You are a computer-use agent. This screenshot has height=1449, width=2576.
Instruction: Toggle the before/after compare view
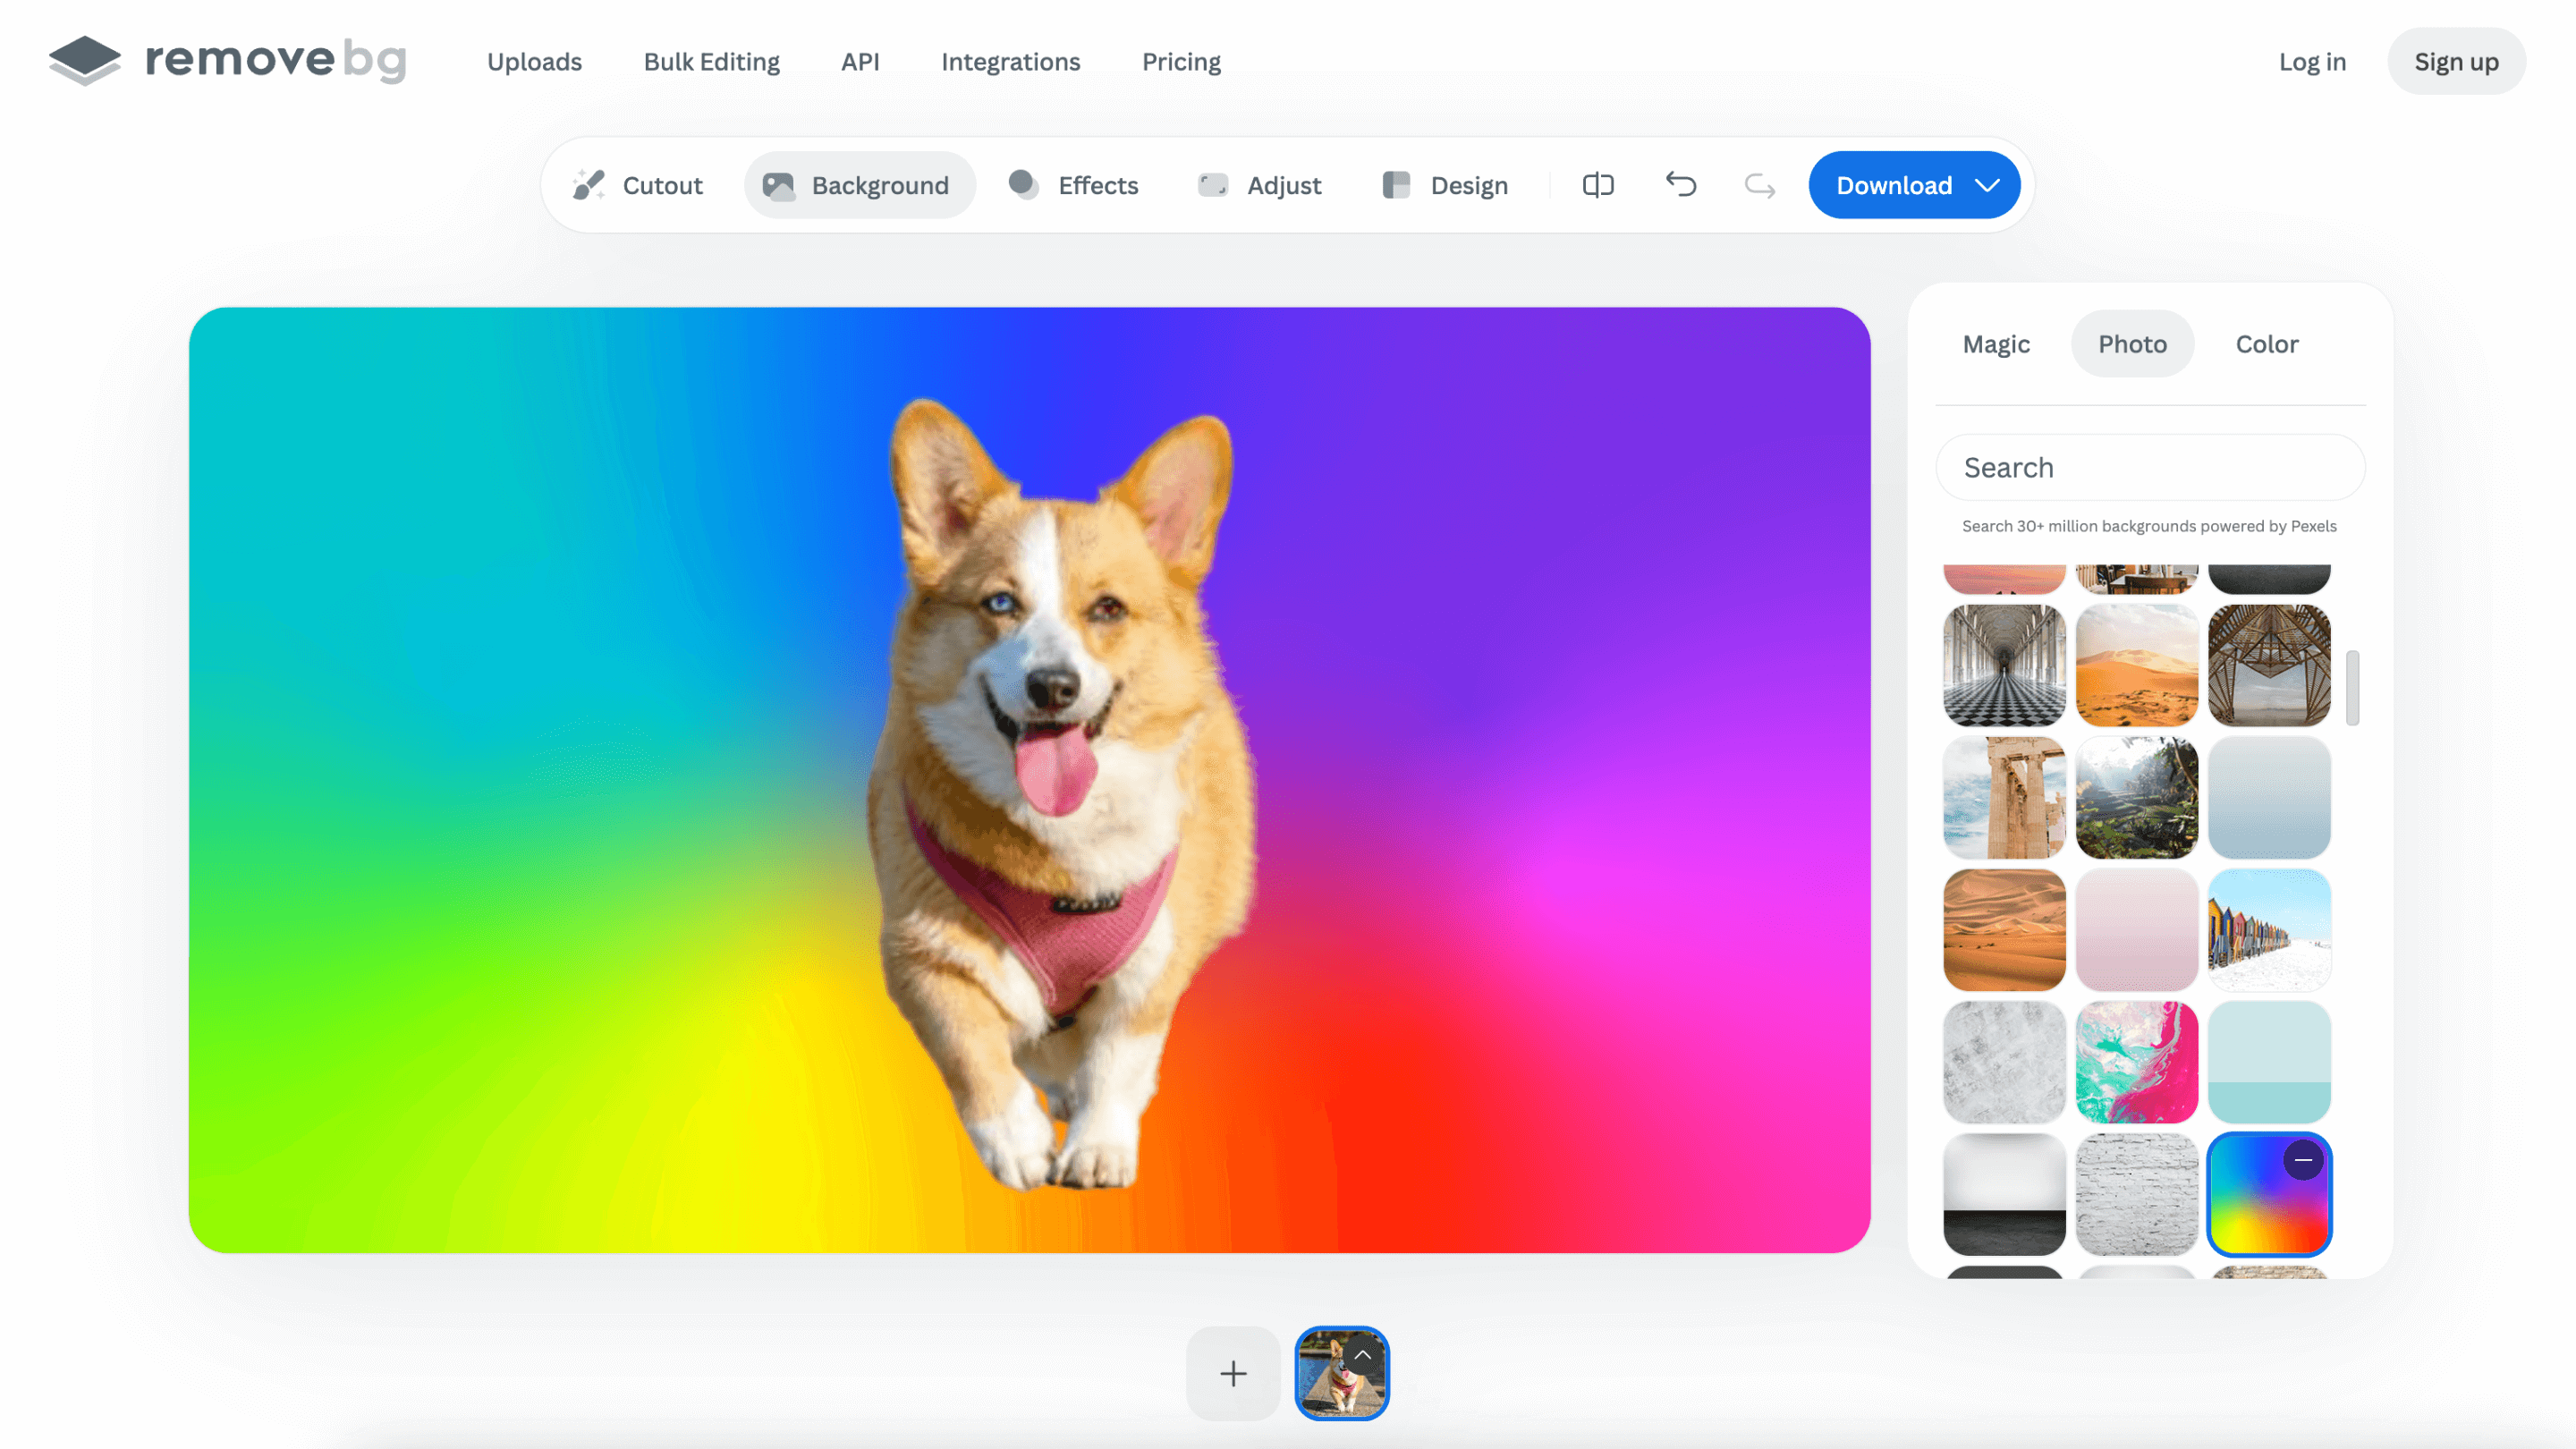coord(1598,185)
